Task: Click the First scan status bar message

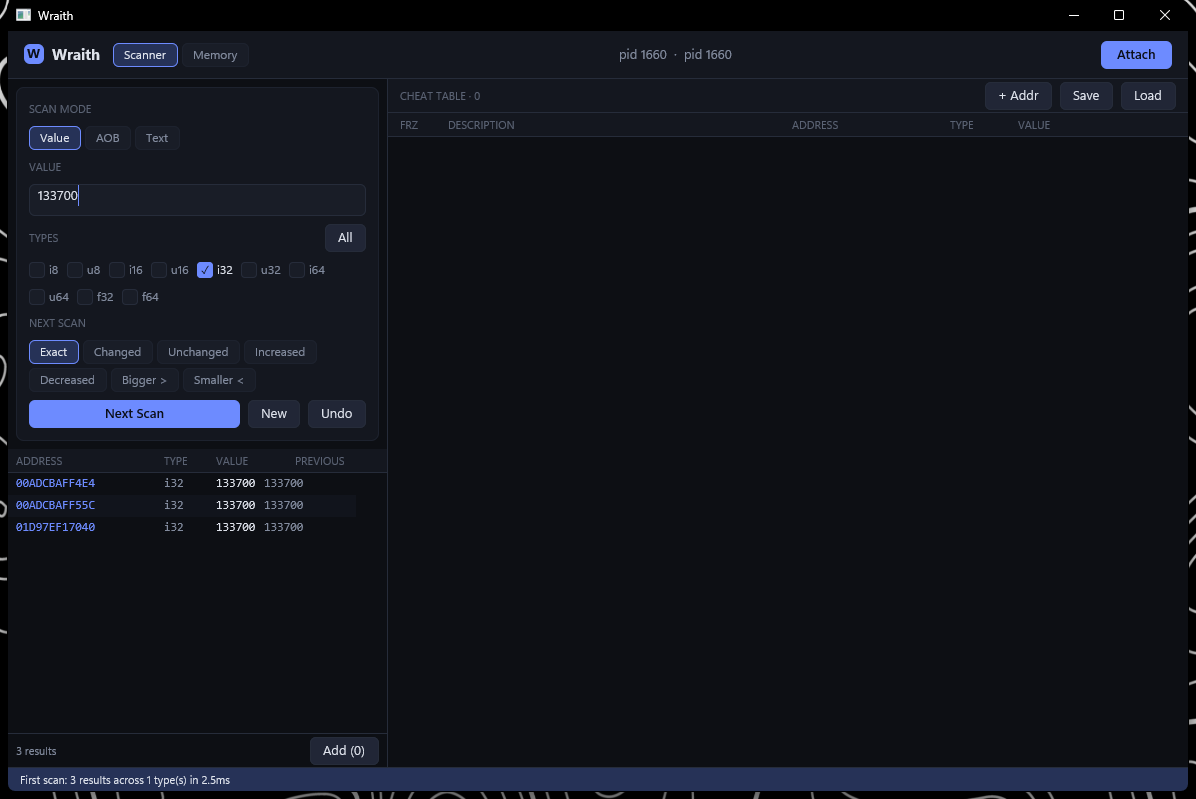Action: 125,780
